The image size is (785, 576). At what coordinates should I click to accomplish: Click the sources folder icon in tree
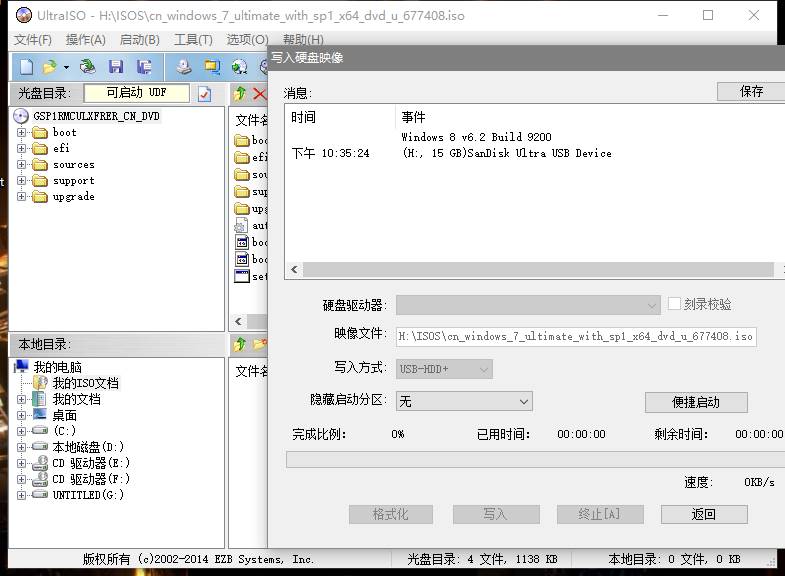click(x=40, y=165)
